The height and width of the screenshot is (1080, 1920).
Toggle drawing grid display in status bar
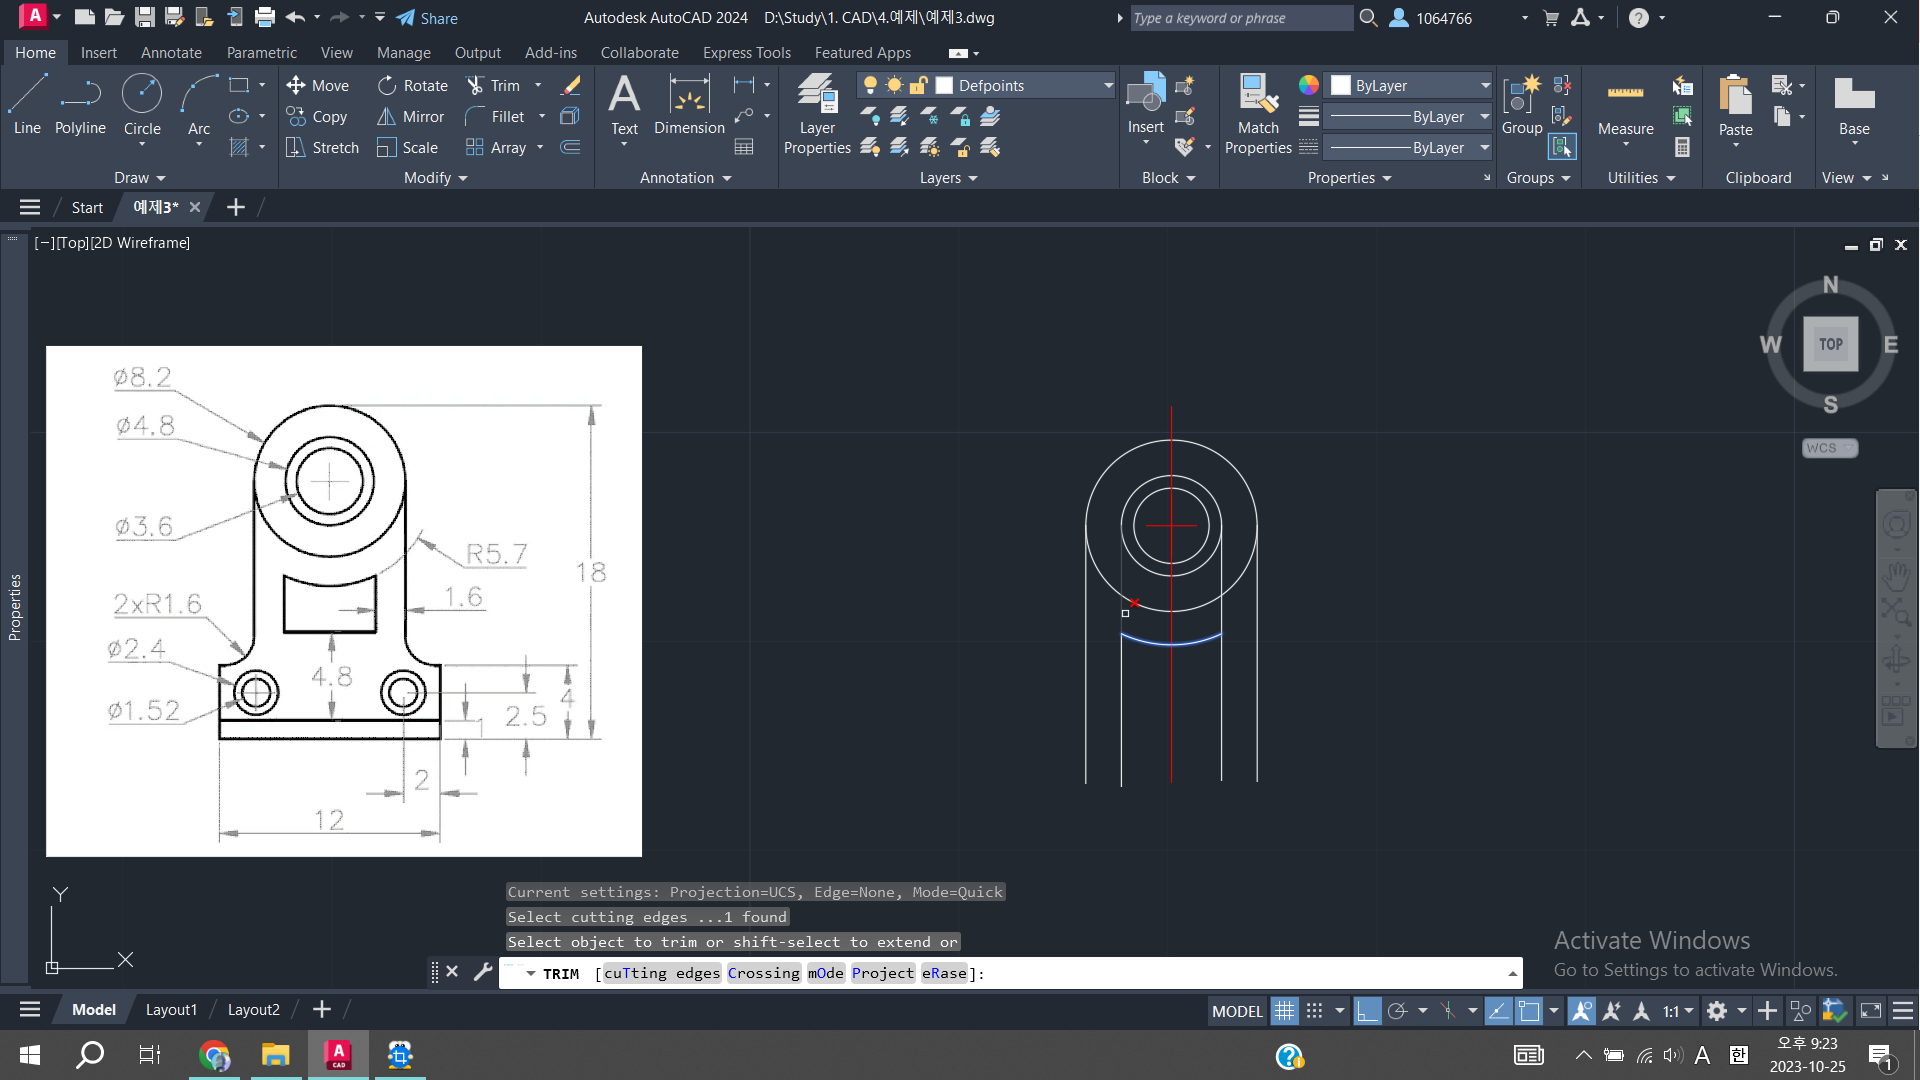1284,1011
